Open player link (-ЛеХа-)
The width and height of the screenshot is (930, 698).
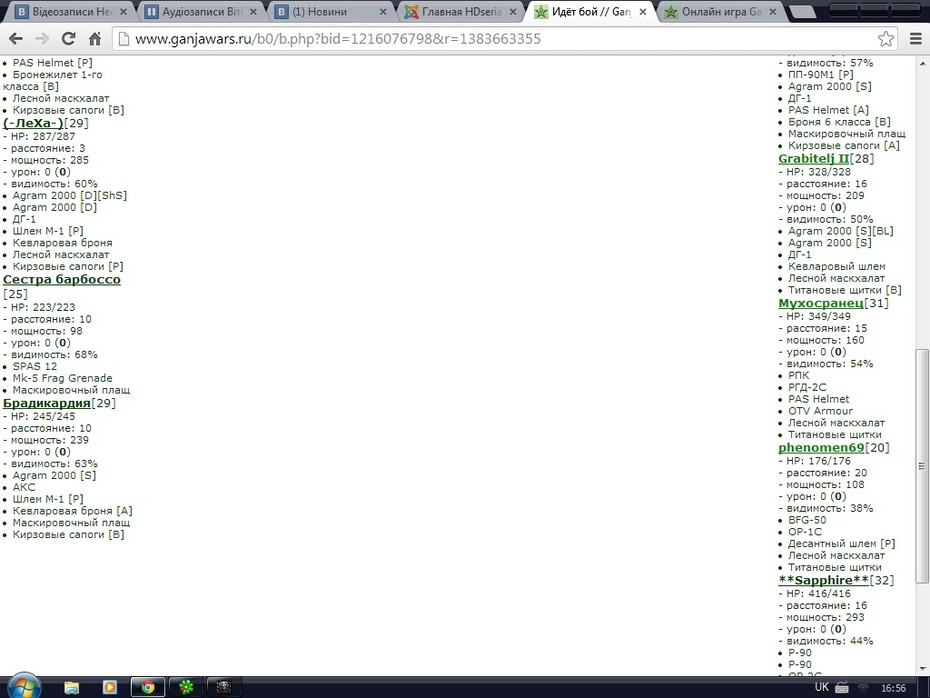click(33, 123)
